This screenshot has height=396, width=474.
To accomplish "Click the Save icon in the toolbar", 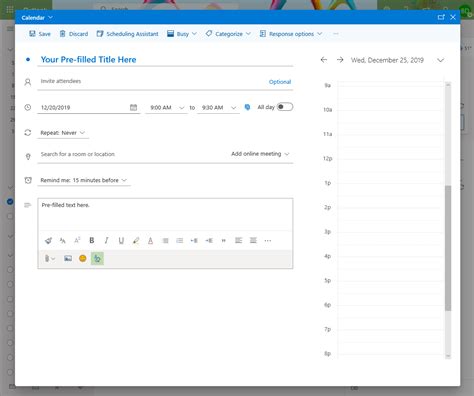I will pyautogui.click(x=32, y=34).
